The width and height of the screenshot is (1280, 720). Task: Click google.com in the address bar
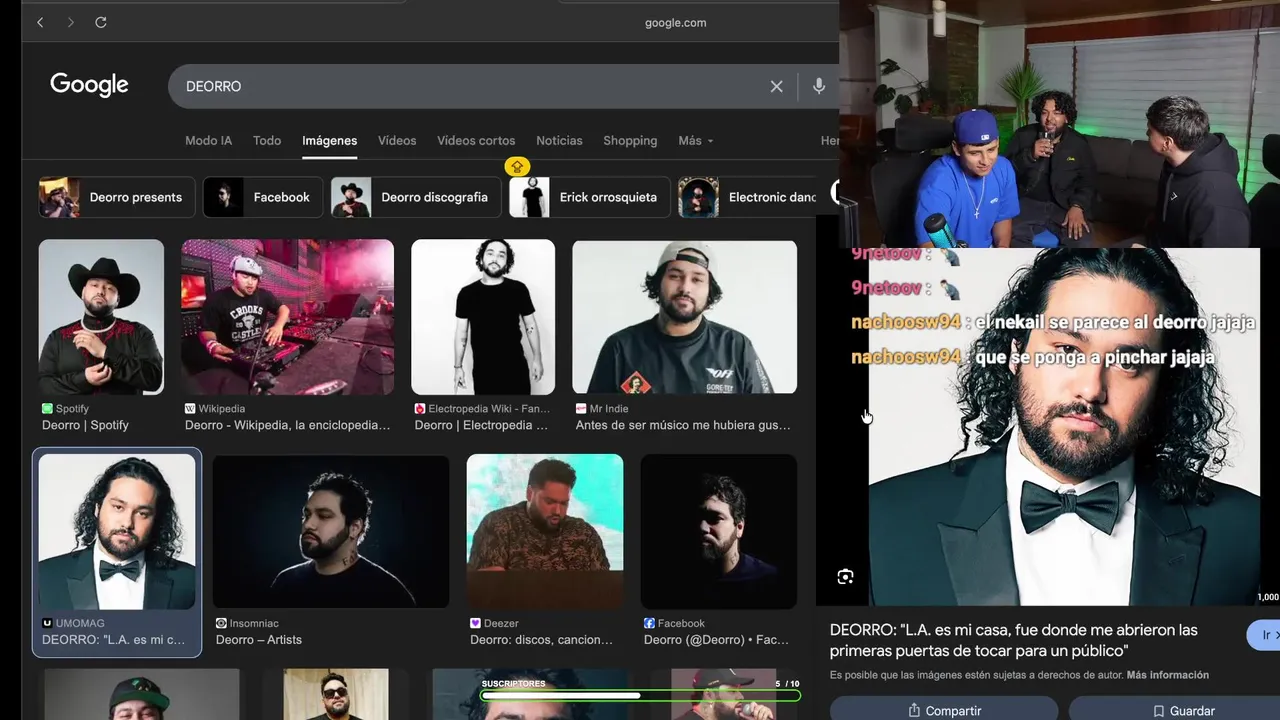[675, 22]
